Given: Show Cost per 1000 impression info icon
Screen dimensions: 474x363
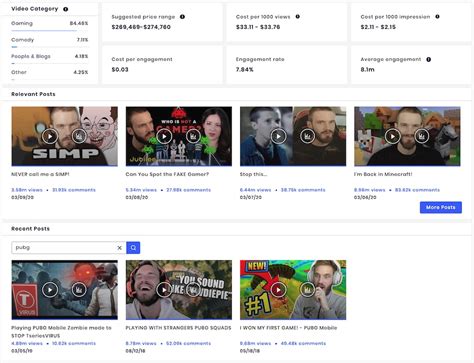Looking at the screenshot, I should pyautogui.click(x=437, y=16).
